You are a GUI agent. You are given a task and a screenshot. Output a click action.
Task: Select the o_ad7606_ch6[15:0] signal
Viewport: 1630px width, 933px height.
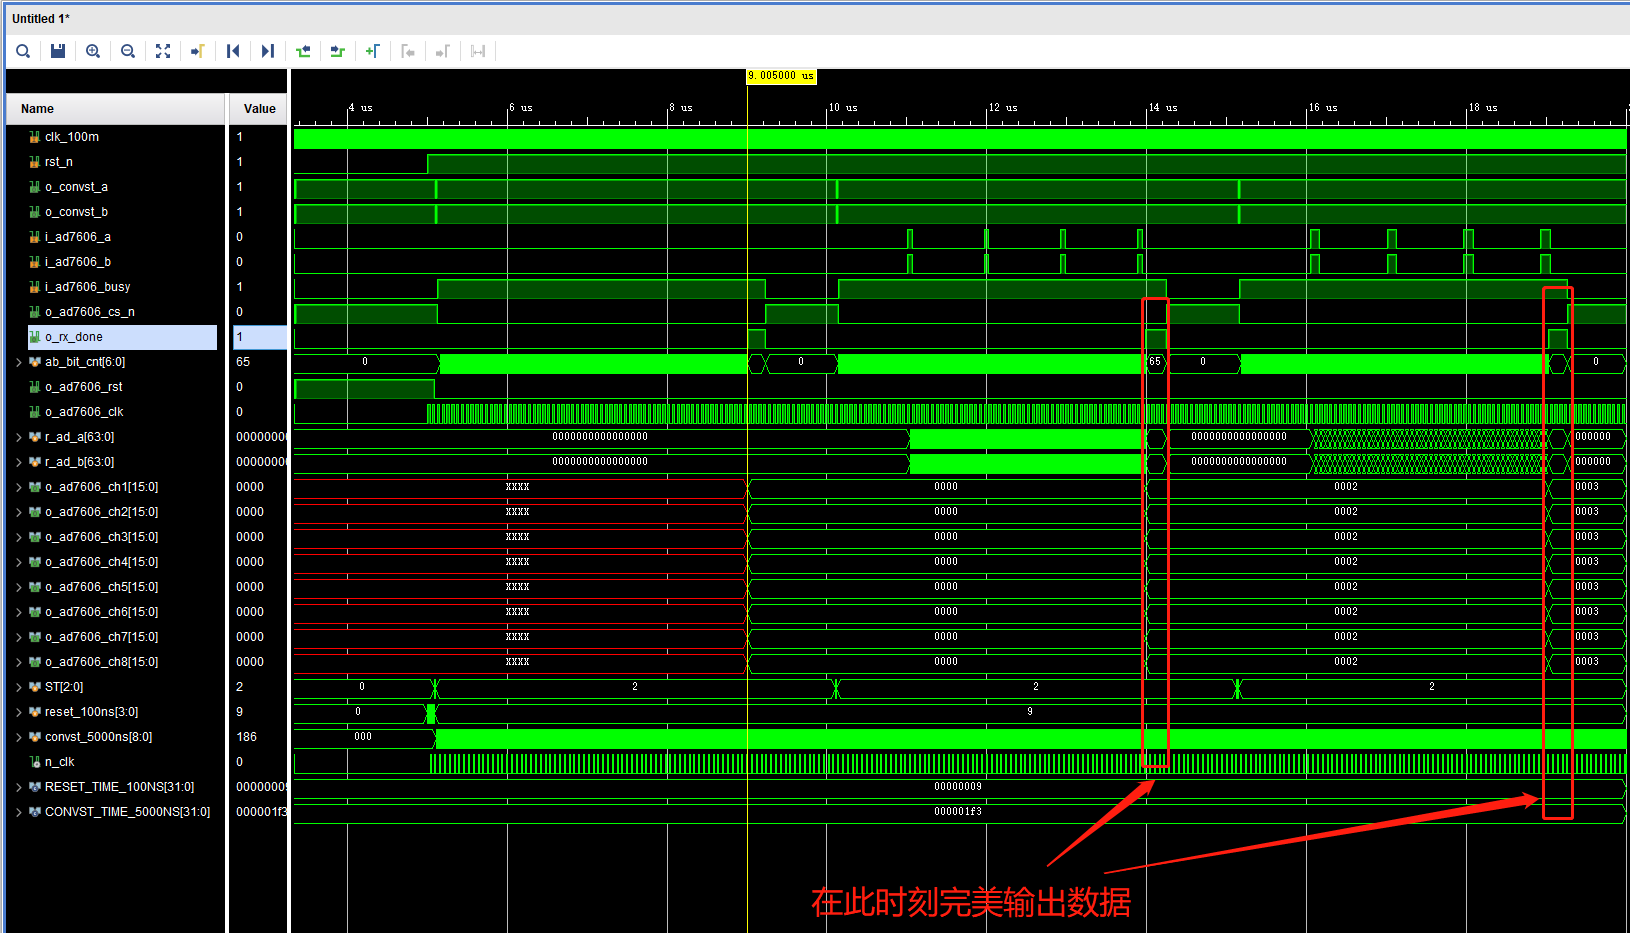(x=101, y=612)
